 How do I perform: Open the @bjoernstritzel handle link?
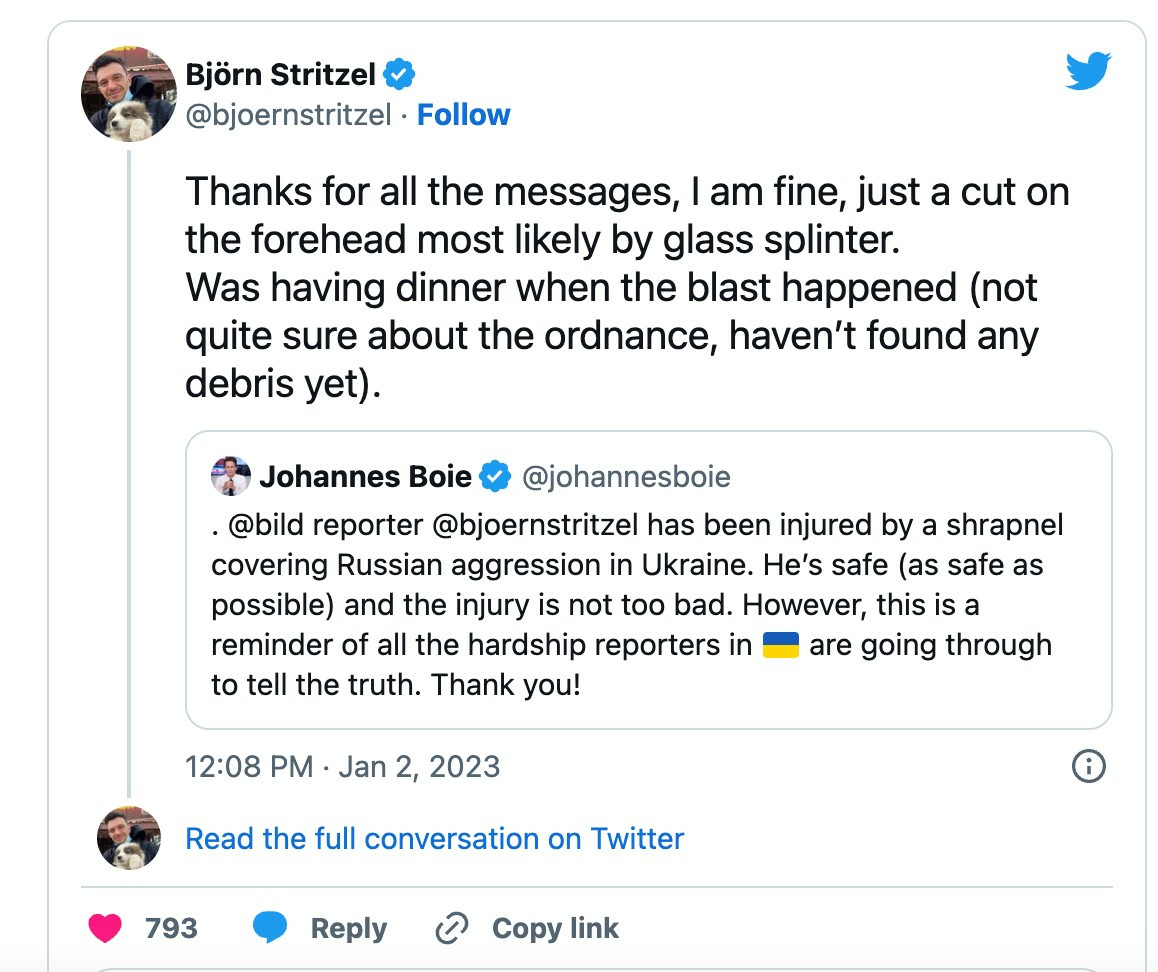tap(288, 115)
